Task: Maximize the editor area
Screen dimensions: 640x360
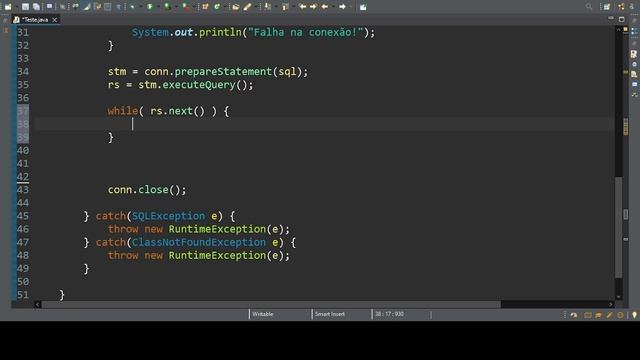Action: (x=622, y=19)
